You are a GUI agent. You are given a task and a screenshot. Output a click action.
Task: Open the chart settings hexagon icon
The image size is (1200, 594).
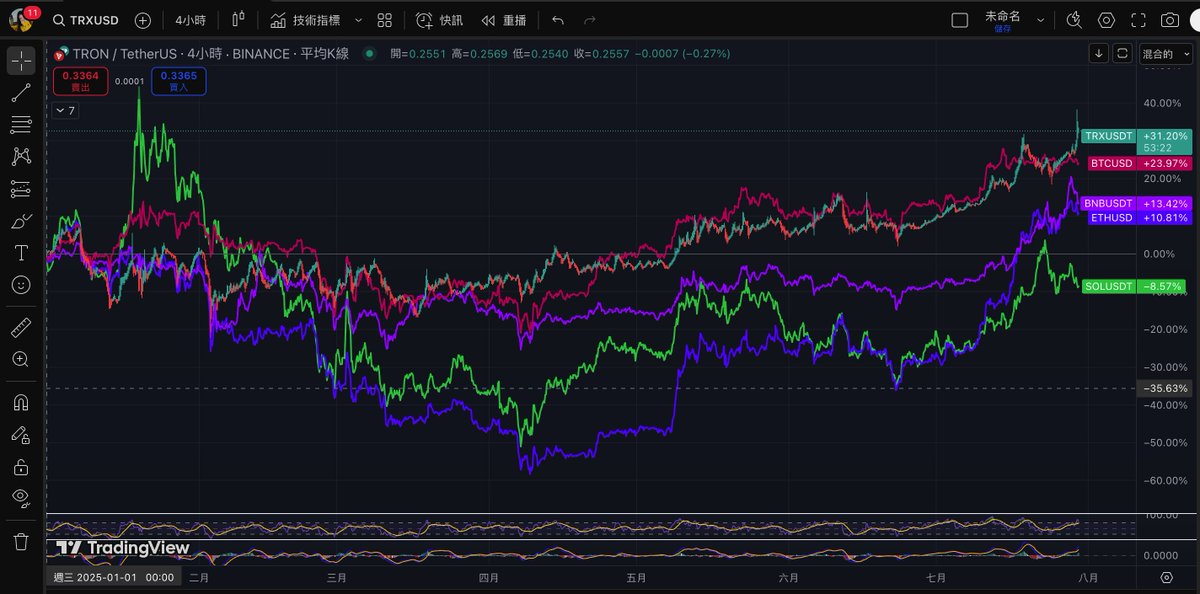[1106, 20]
